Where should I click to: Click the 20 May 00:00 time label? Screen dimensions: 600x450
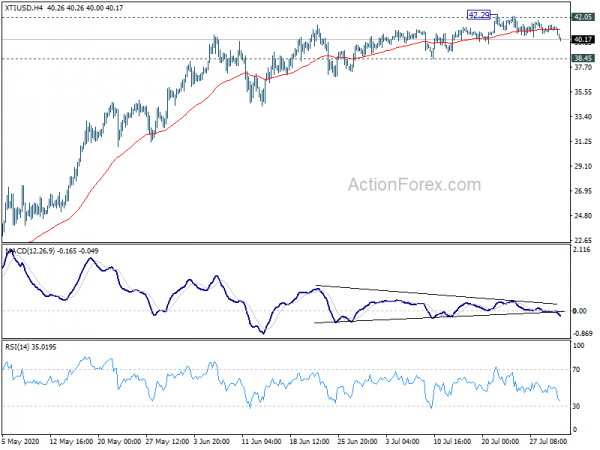pos(119,441)
